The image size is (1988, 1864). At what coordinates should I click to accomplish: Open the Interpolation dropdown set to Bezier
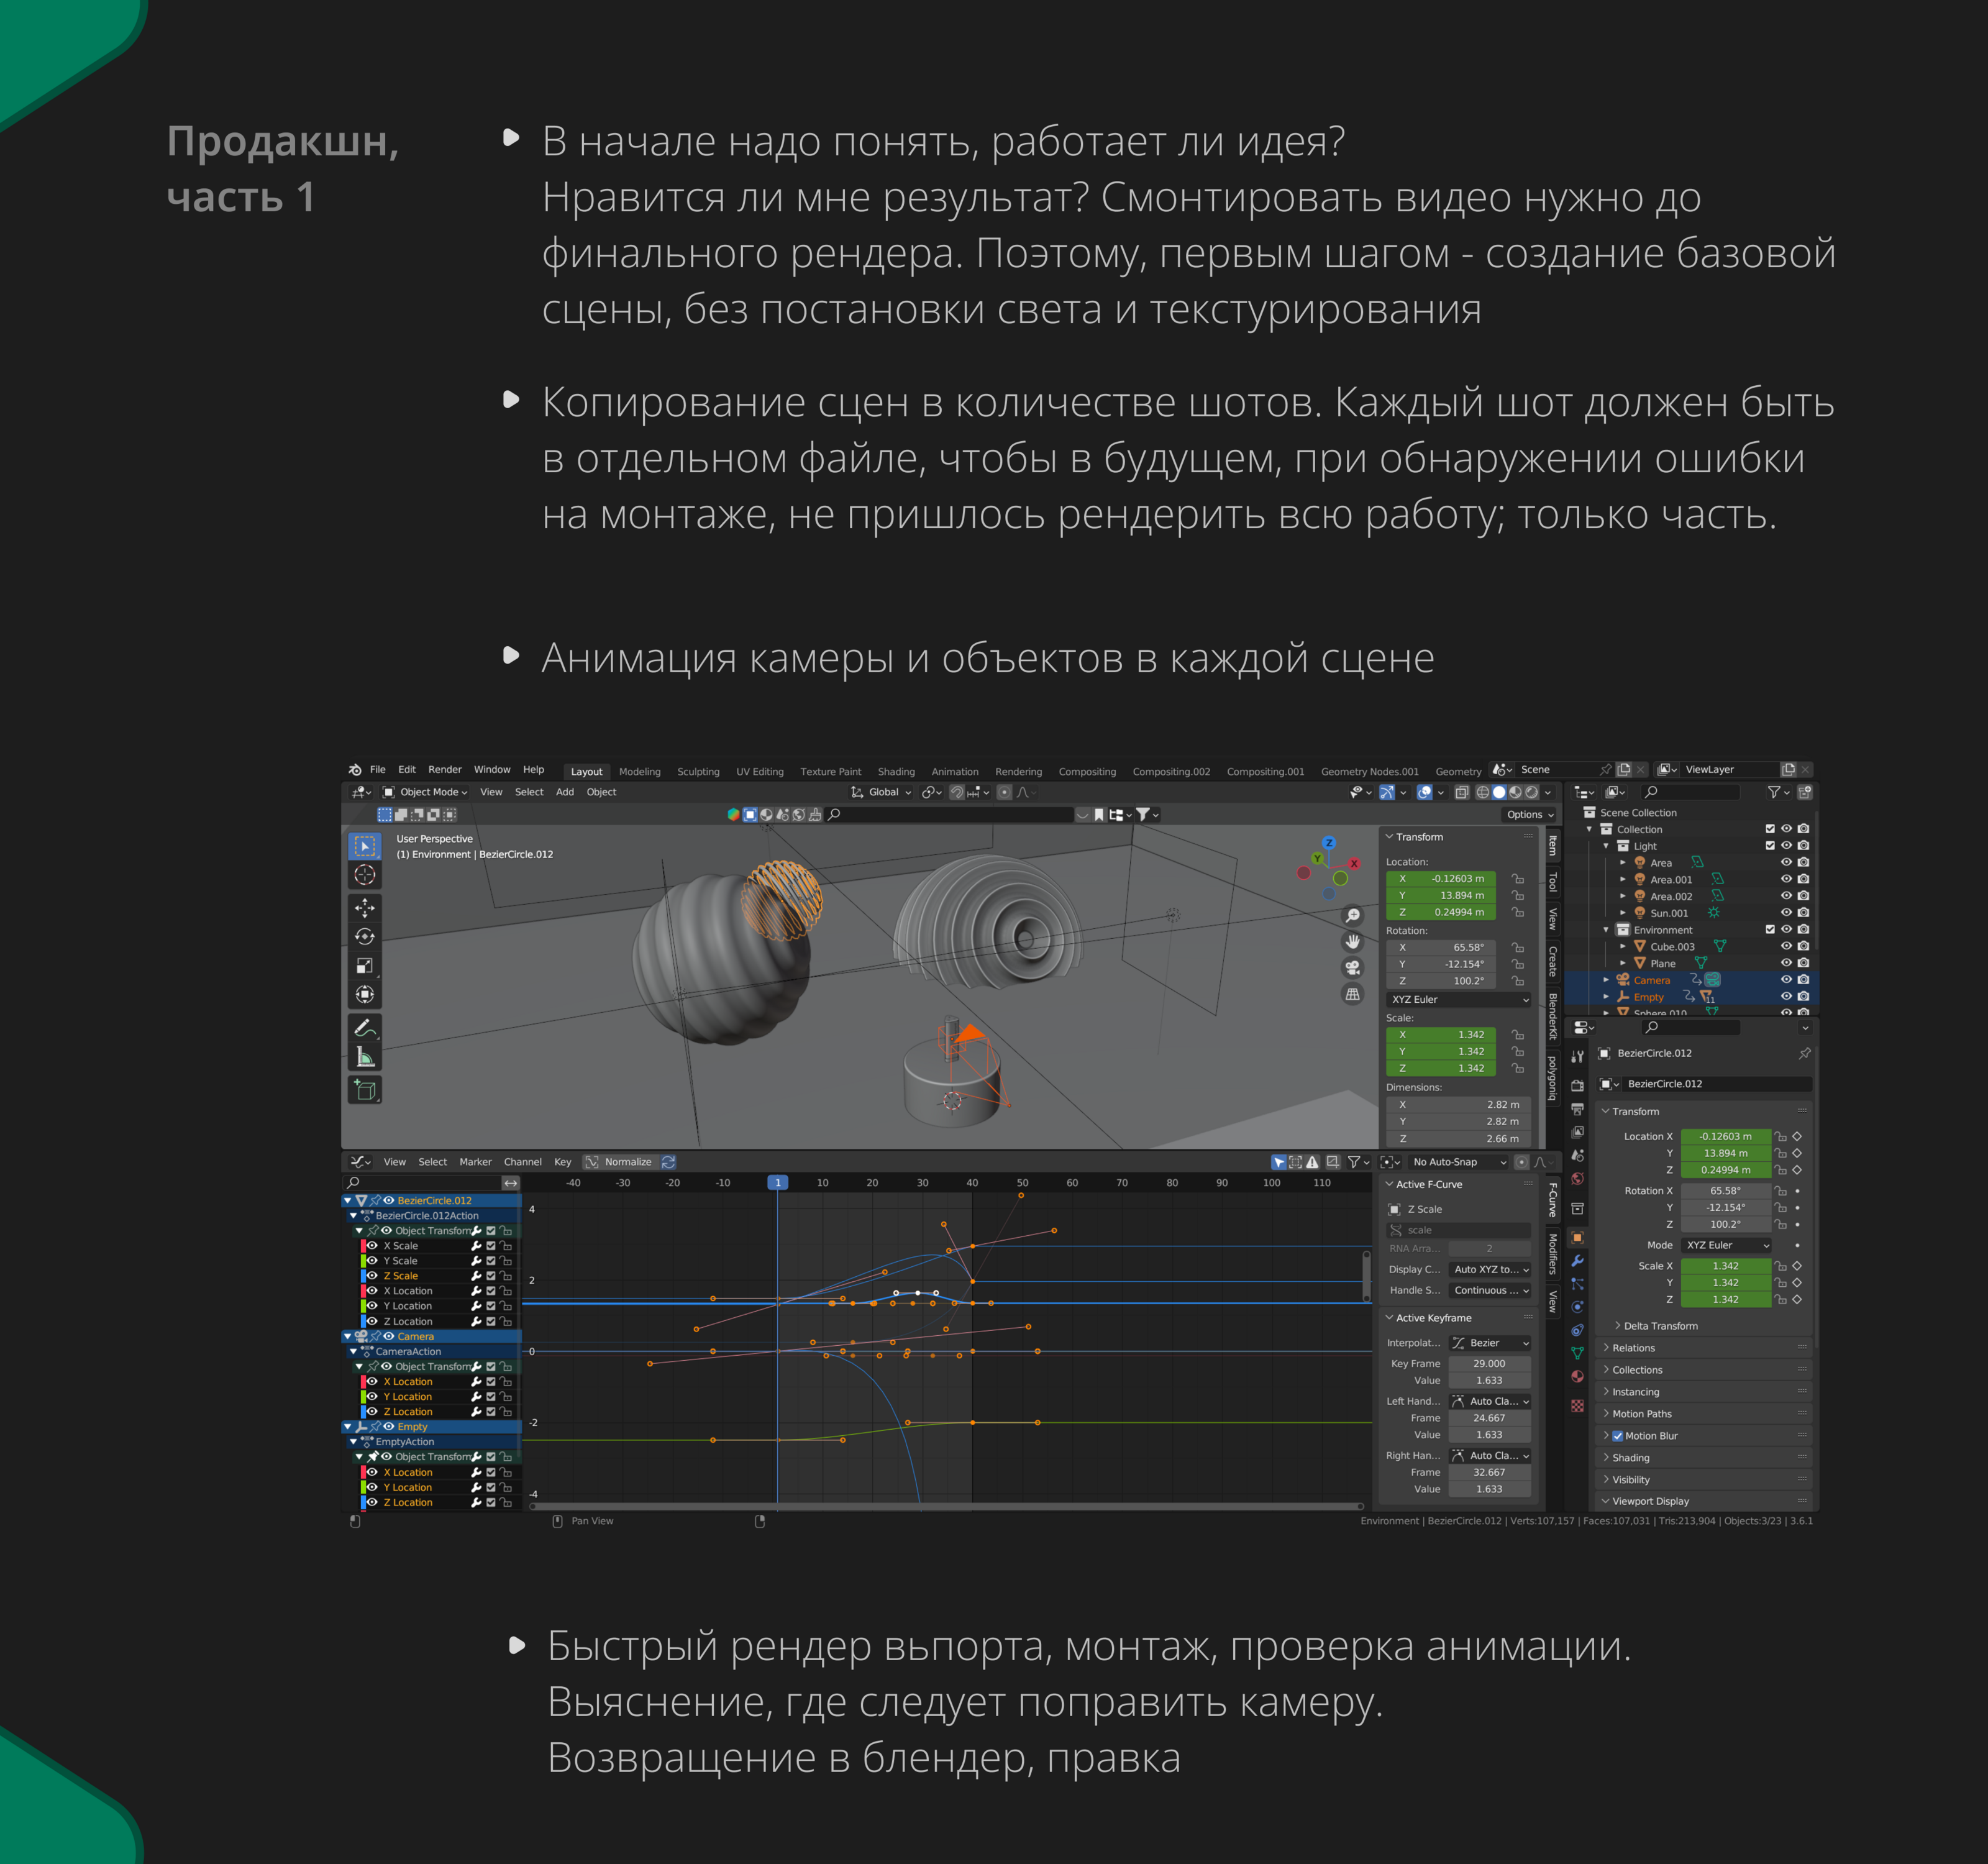tap(1490, 1343)
